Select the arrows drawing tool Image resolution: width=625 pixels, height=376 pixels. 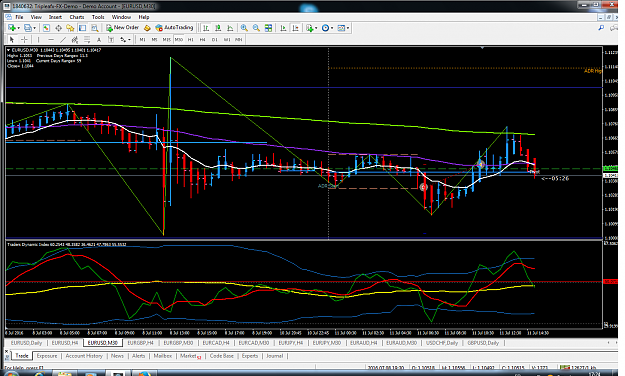pos(123,39)
